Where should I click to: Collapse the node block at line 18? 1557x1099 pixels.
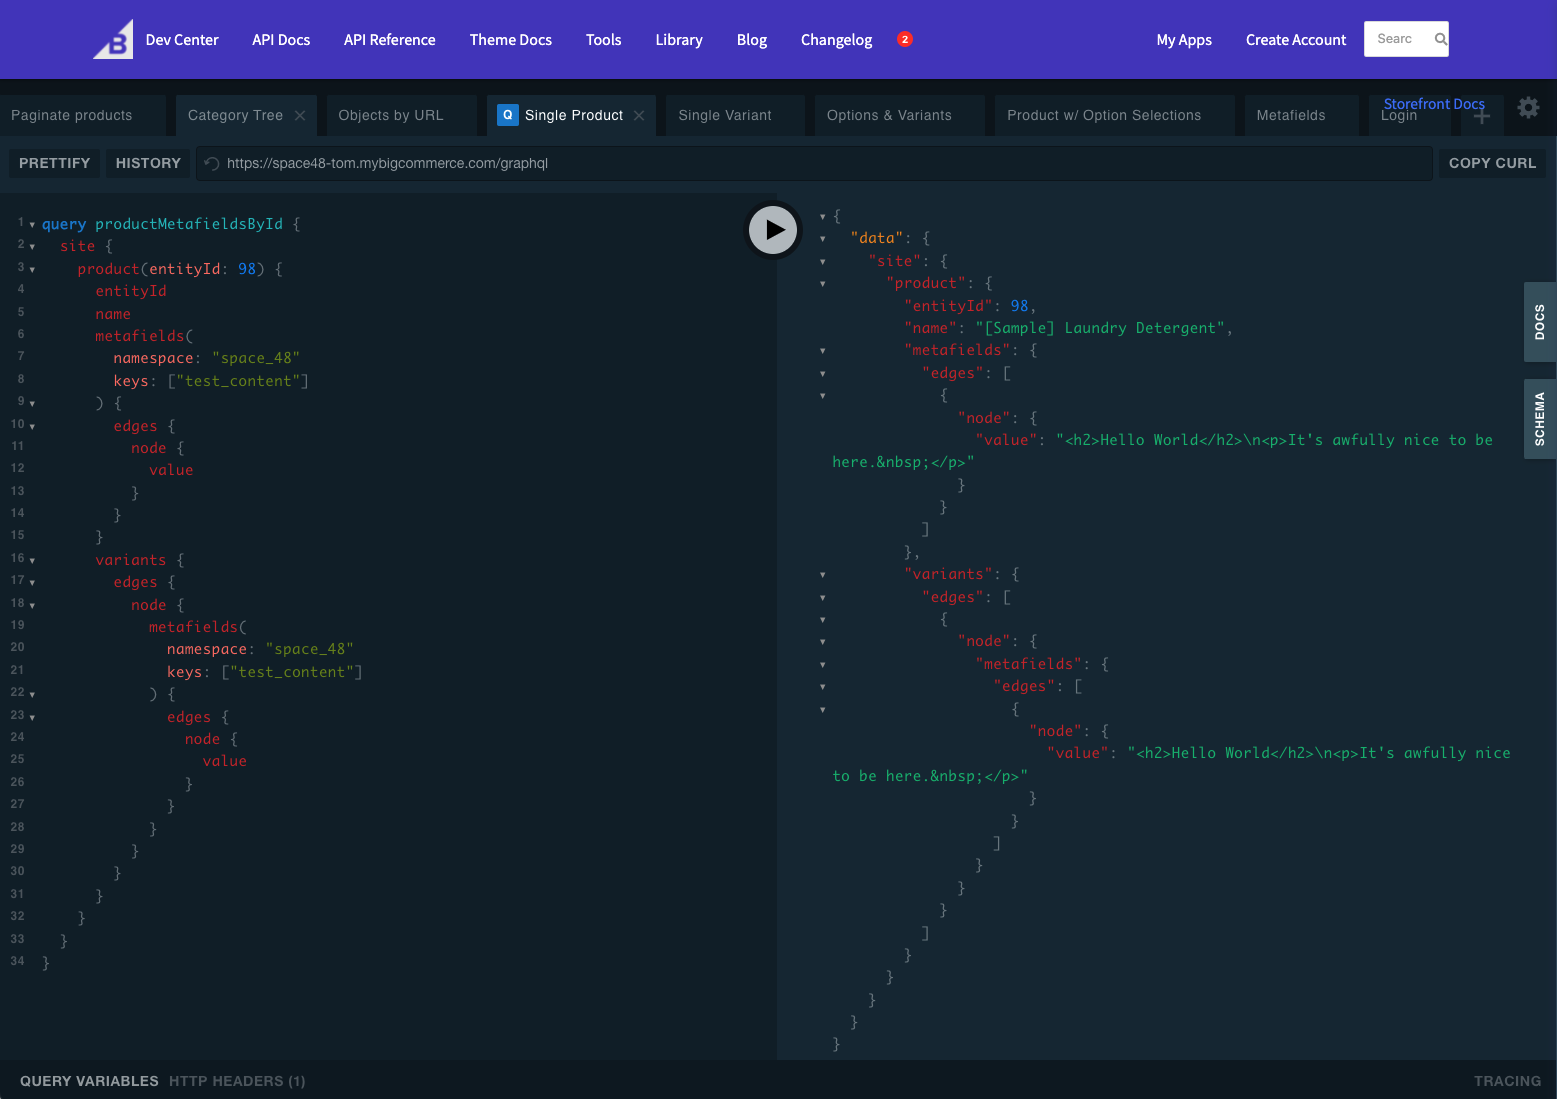[x=32, y=606]
